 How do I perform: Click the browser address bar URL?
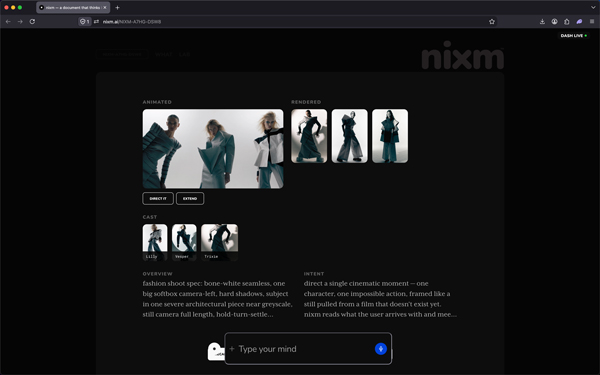point(132,21)
